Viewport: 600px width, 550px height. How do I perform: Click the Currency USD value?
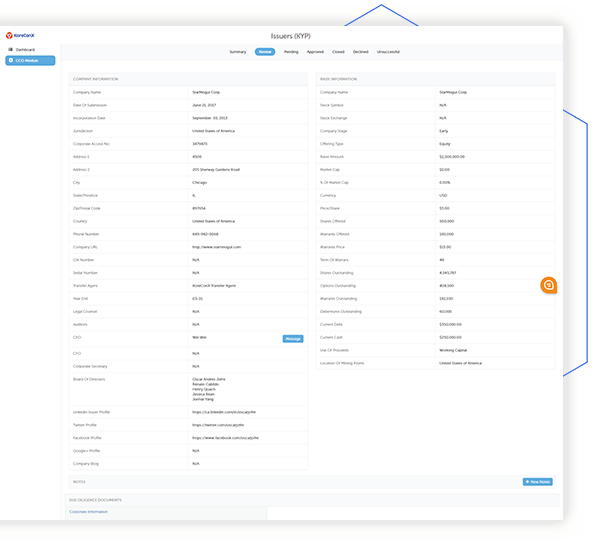443,195
